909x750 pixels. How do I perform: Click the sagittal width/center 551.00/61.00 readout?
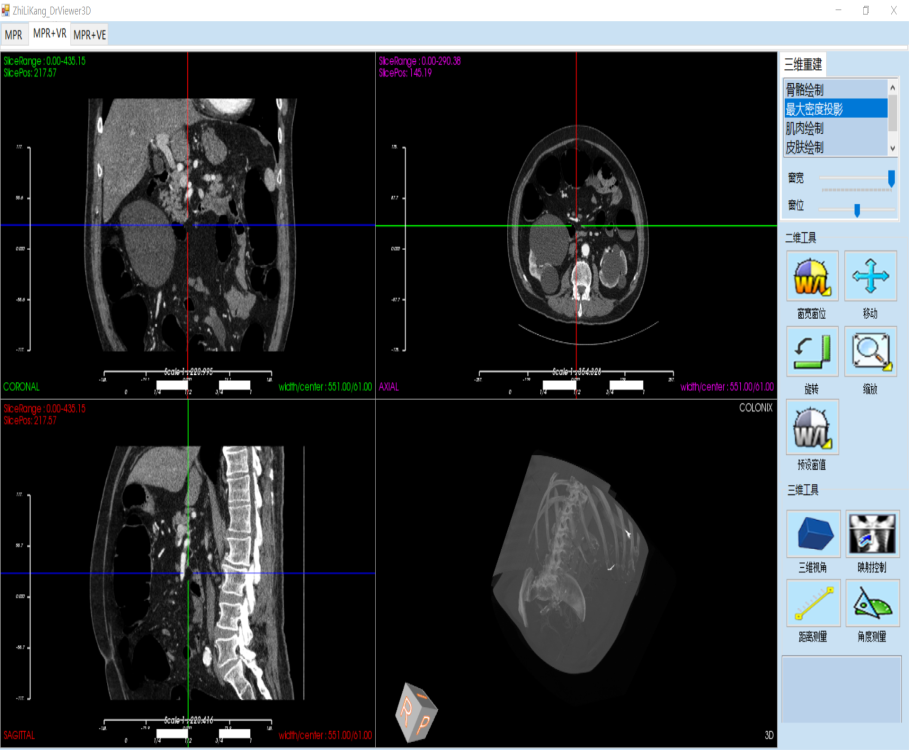coord(325,735)
